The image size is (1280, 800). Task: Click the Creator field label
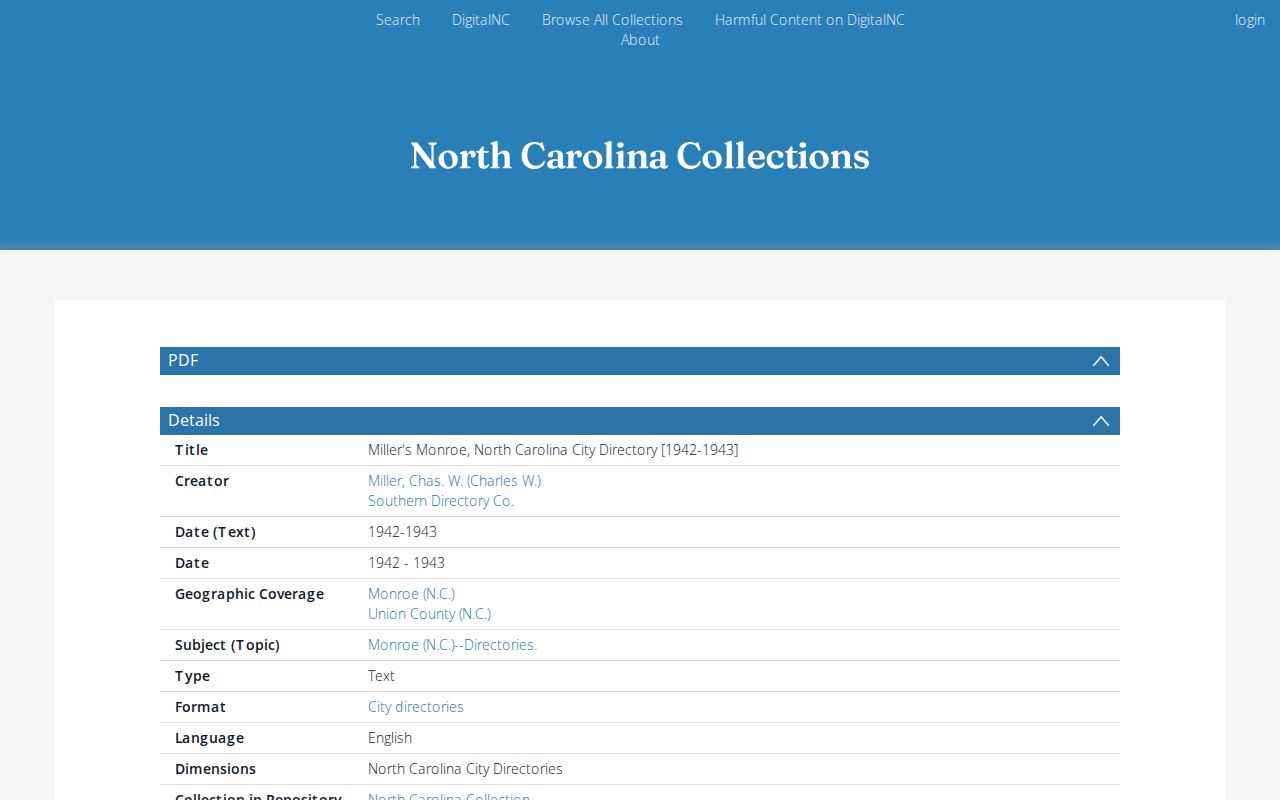point(202,481)
